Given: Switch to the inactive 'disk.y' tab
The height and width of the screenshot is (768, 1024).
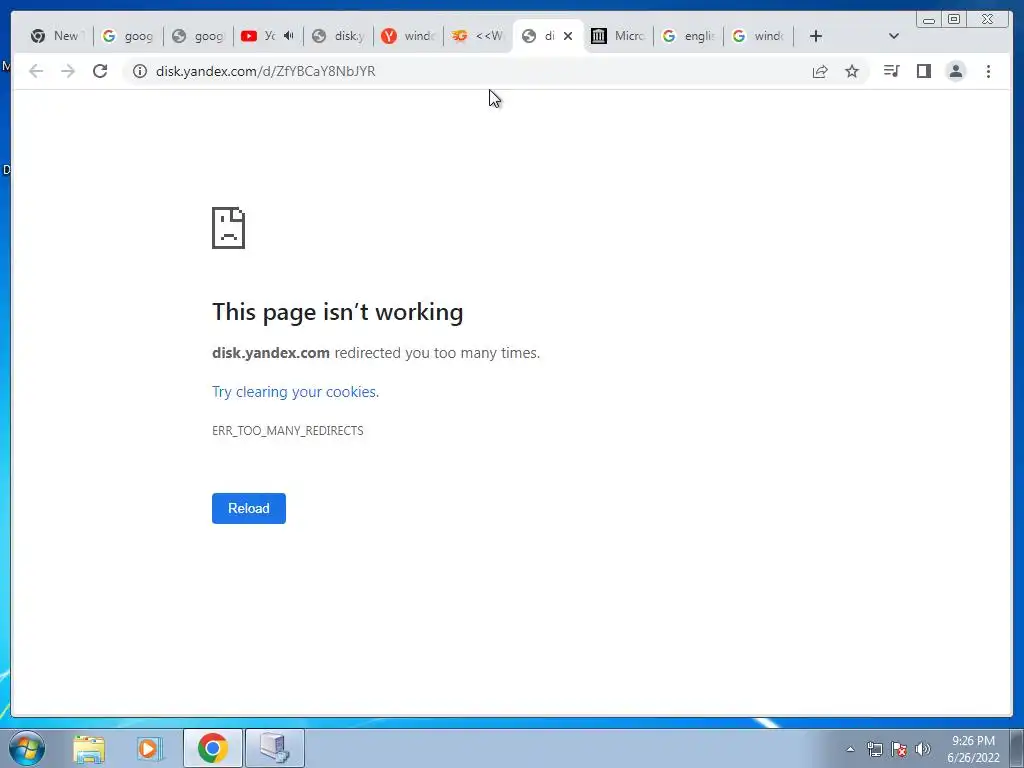Looking at the screenshot, I should 338,36.
